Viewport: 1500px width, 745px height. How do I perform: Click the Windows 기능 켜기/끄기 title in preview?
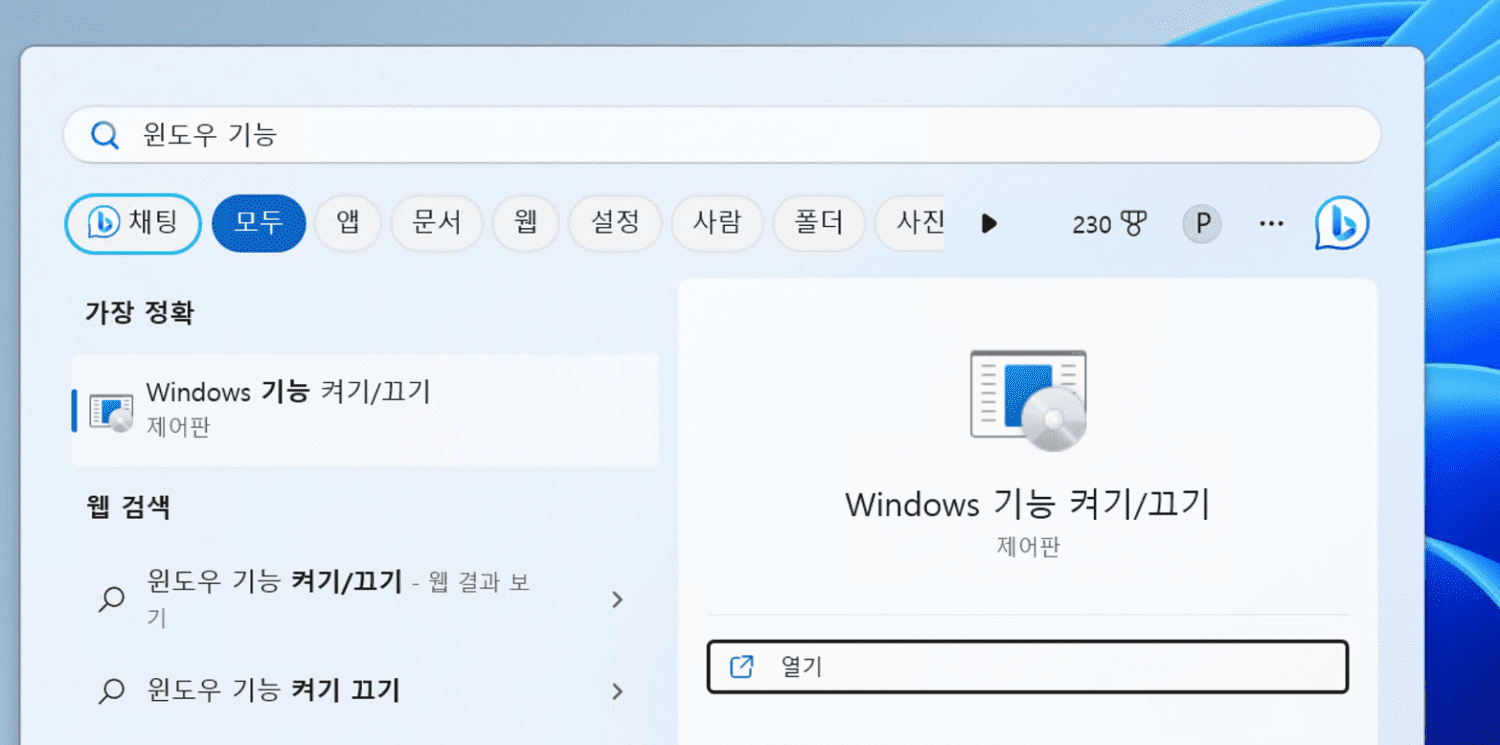pos(1028,504)
